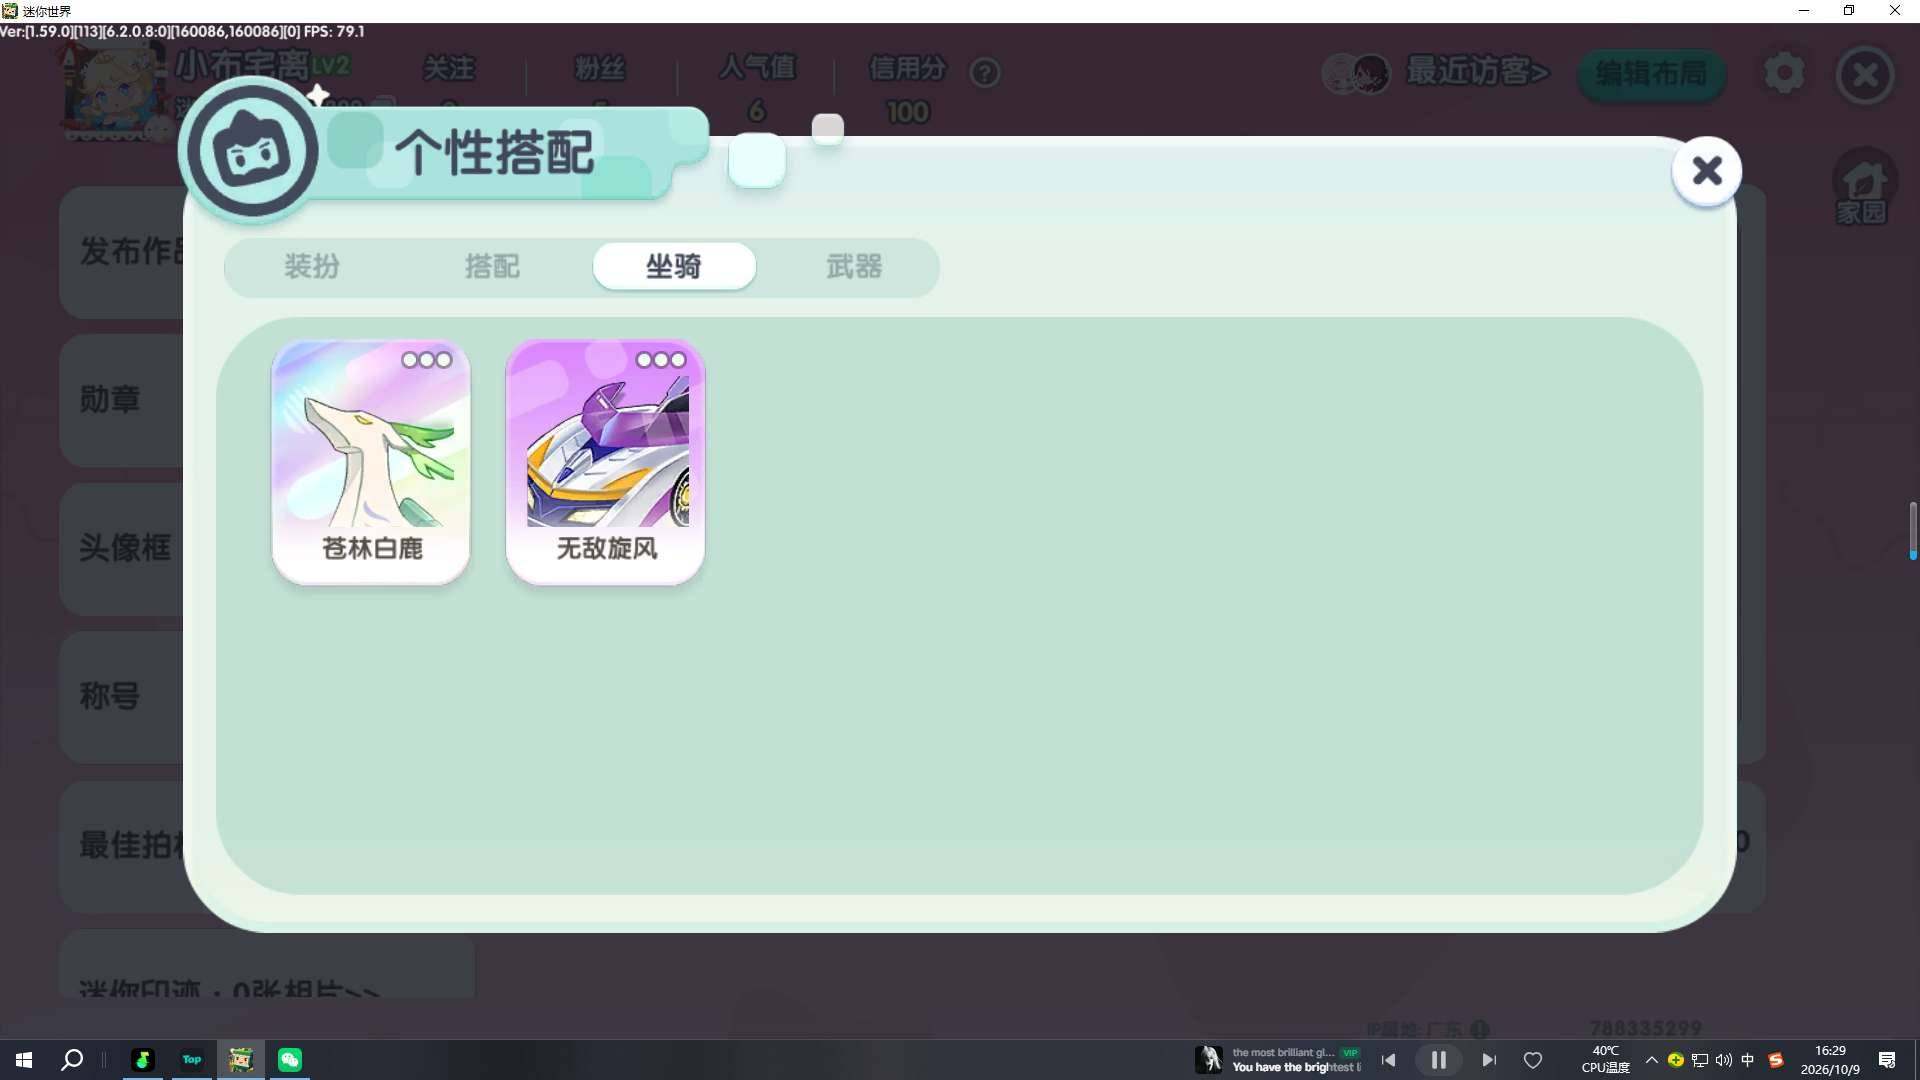Show hidden system tray icons
Viewport: 1920px width, 1080px height.
point(1651,1060)
